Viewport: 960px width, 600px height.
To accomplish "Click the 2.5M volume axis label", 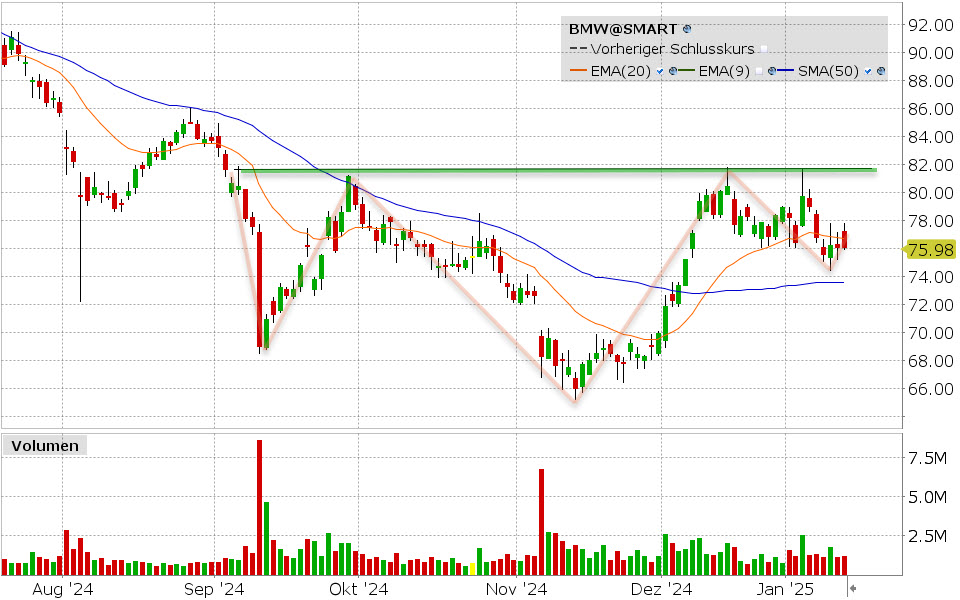I will 928,536.
